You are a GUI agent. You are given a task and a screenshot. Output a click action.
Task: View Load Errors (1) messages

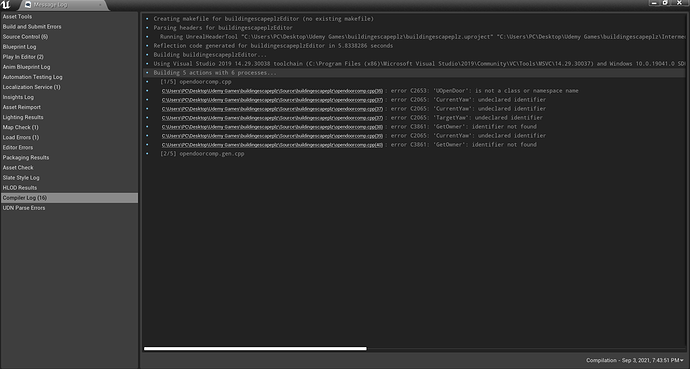69,138
